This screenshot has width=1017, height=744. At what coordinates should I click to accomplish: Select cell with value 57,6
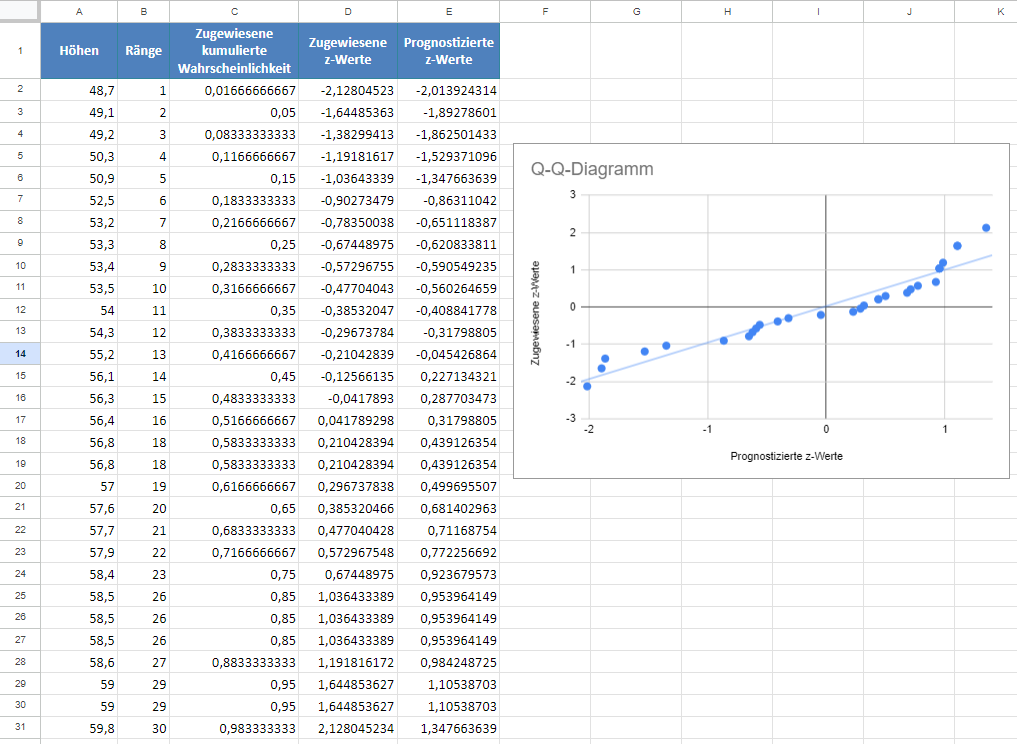click(x=79, y=509)
